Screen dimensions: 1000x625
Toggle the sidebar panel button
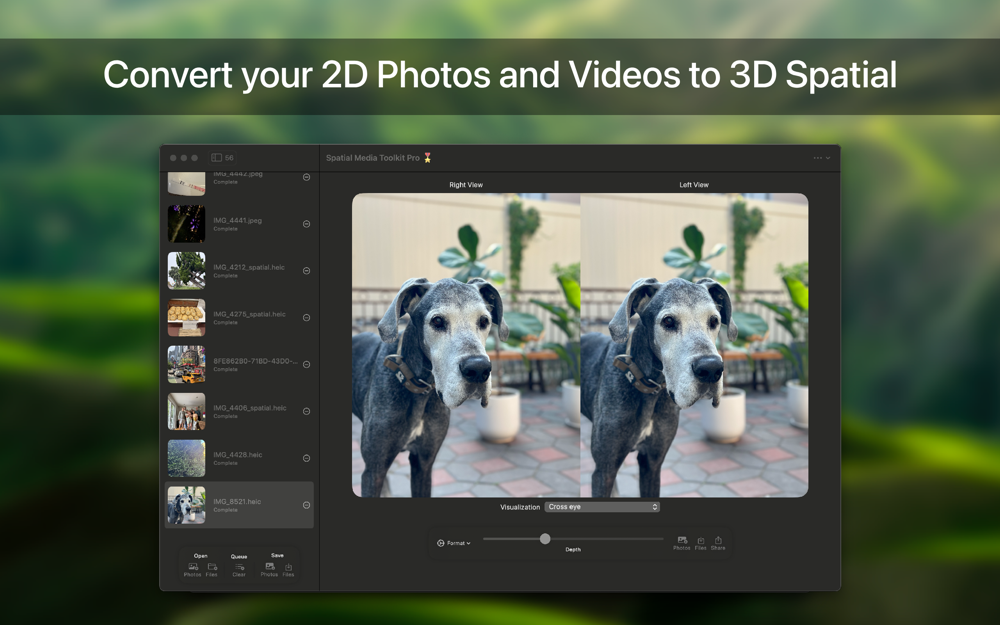click(x=217, y=158)
